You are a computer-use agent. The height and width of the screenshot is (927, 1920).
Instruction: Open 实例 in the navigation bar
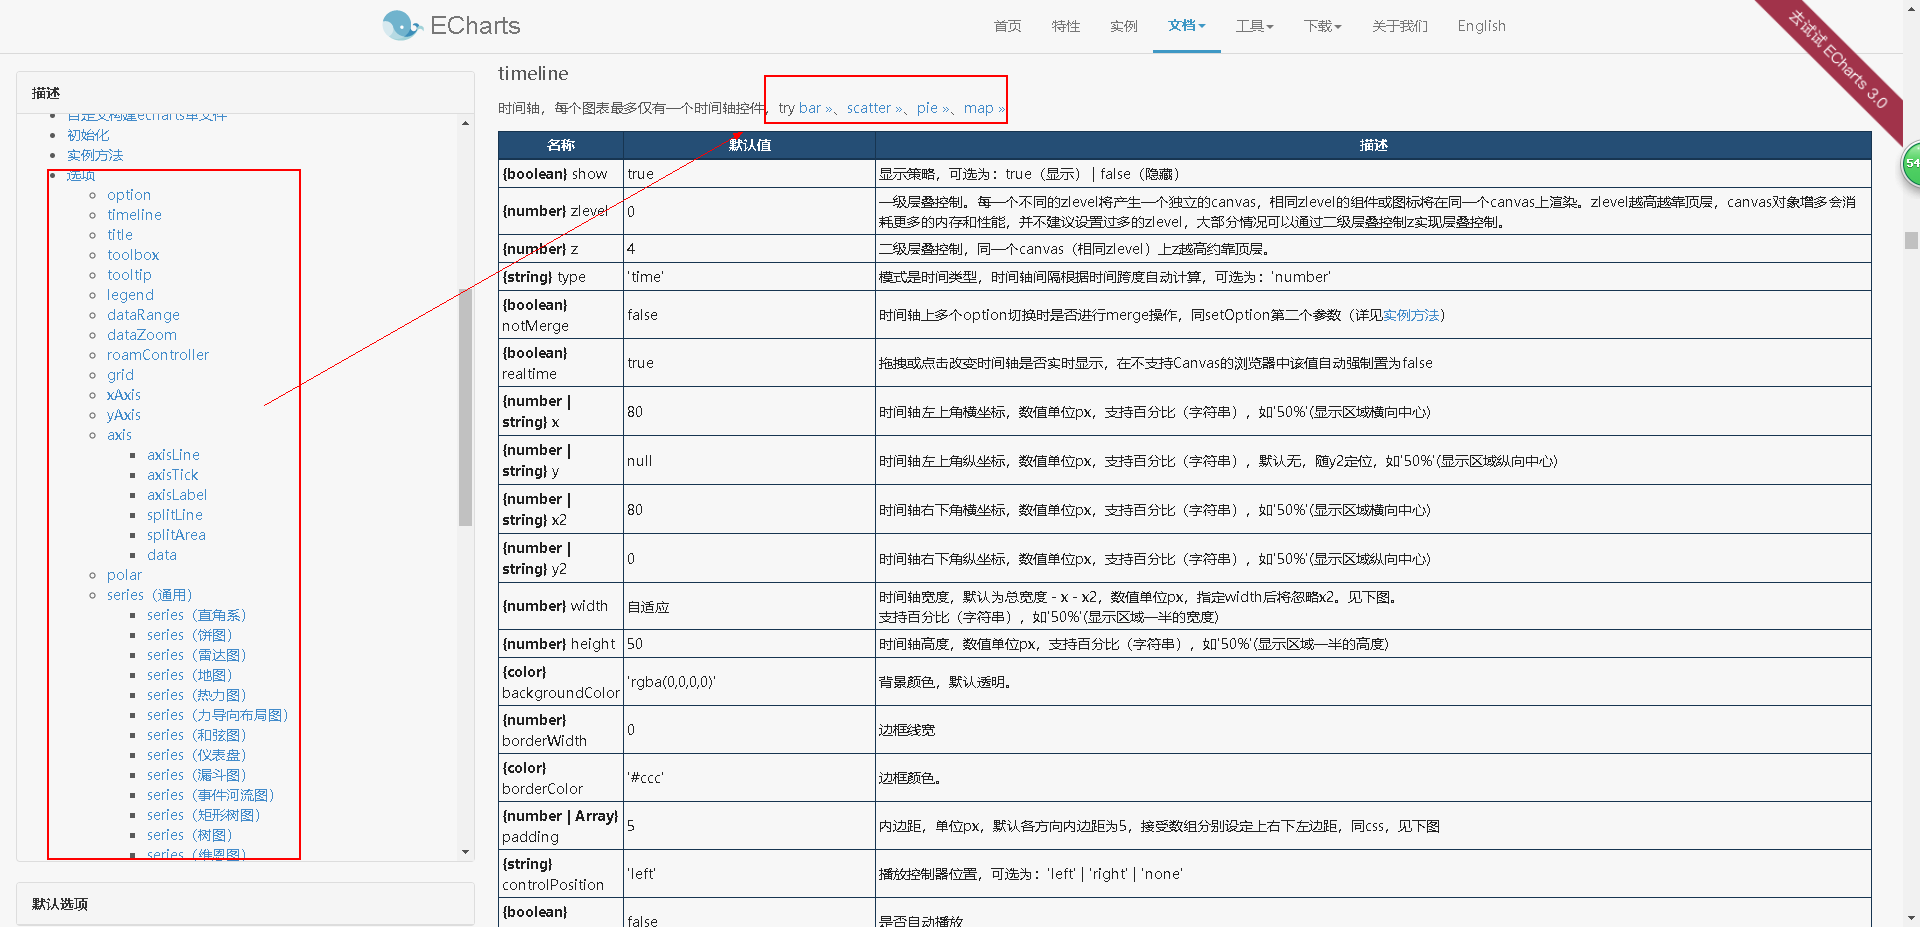pyautogui.click(x=1123, y=26)
